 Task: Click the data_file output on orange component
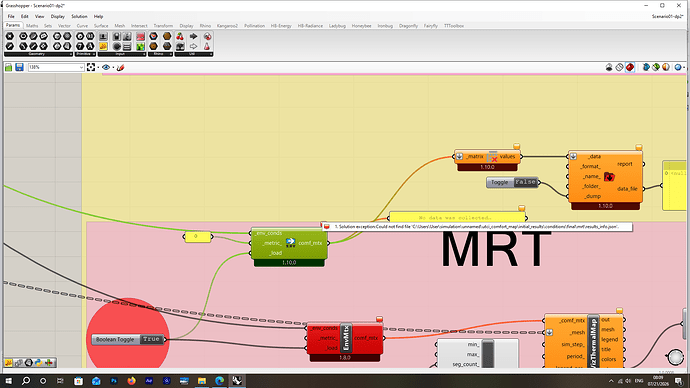point(627,189)
